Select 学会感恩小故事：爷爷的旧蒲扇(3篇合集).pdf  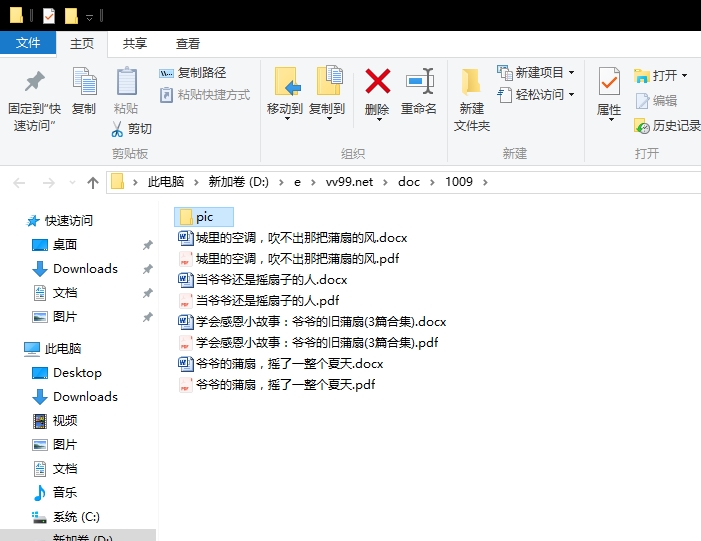[308, 342]
